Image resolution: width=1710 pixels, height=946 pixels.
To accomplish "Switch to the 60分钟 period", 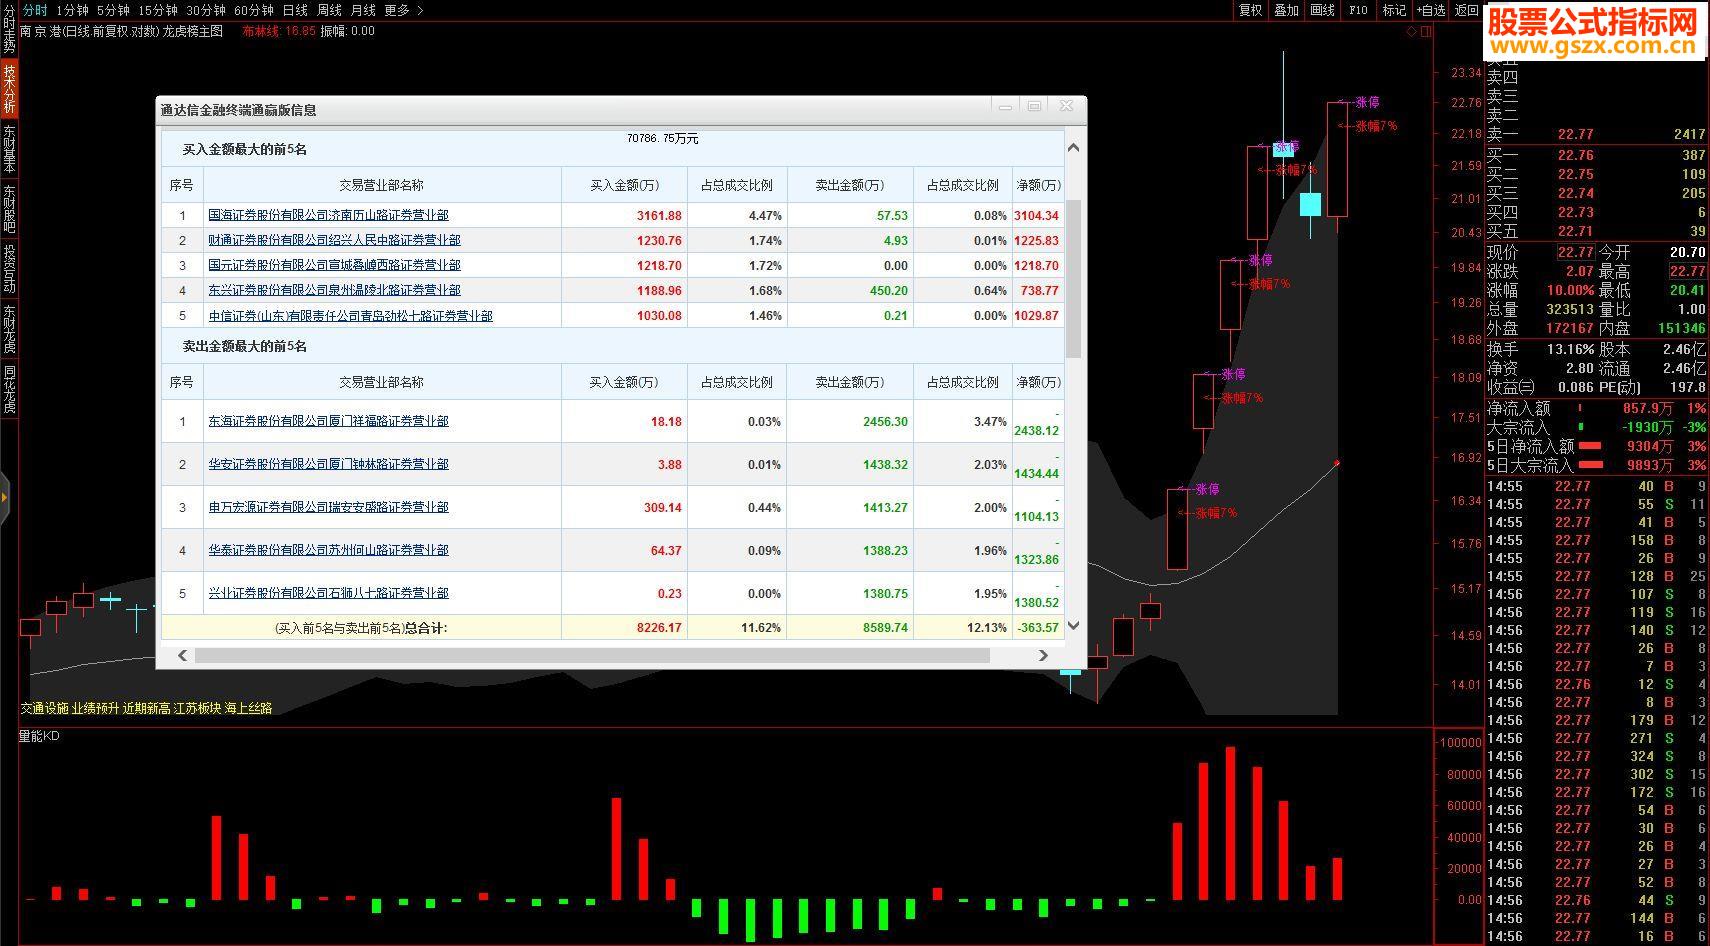I will (x=254, y=10).
